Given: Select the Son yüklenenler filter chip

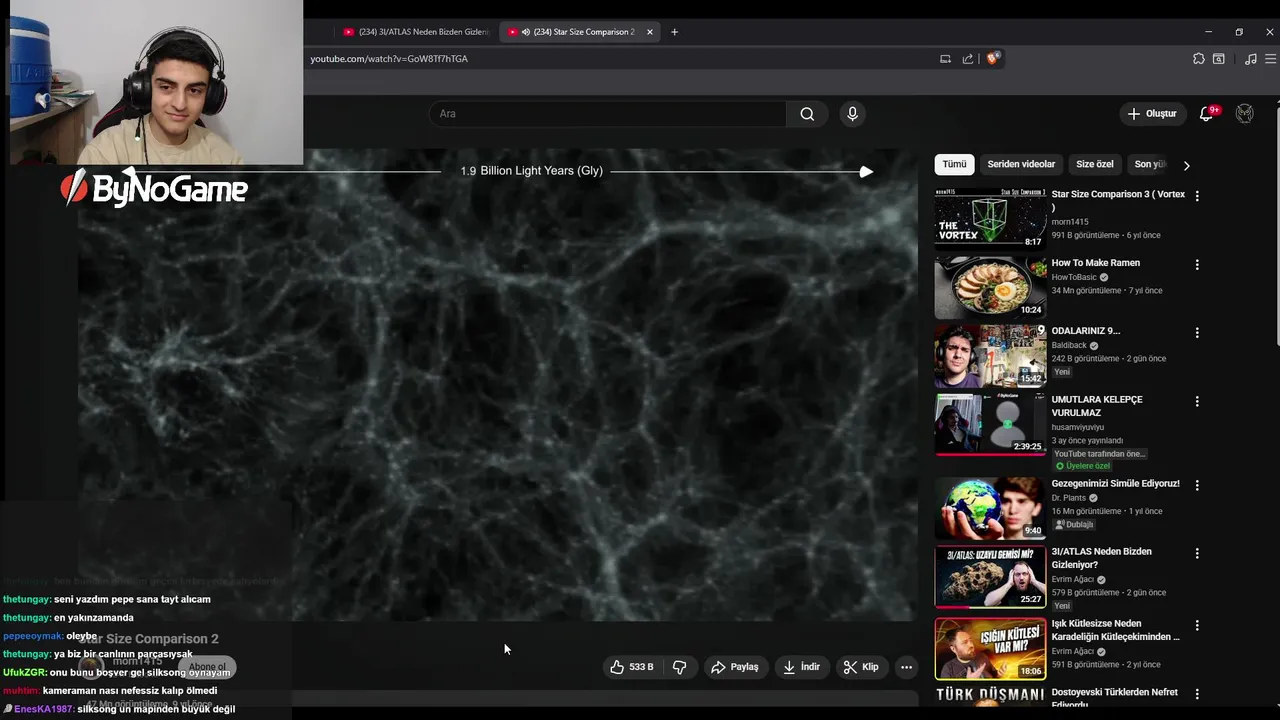Looking at the screenshot, I should click(x=1150, y=164).
